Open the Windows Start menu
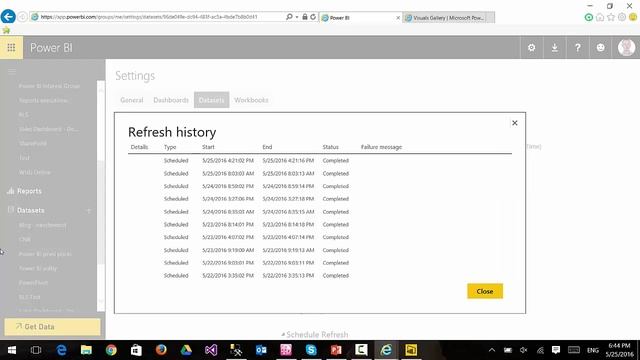 pyautogui.click(x=12, y=350)
